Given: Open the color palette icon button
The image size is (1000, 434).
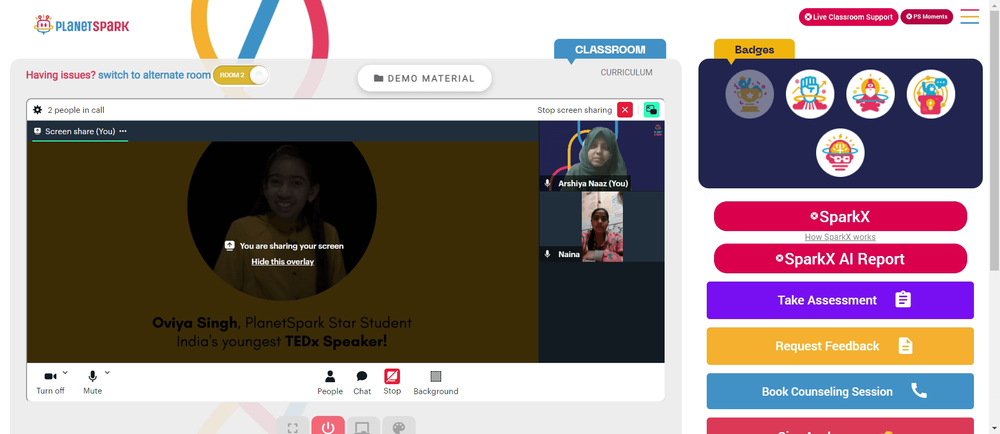Looking at the screenshot, I should click(x=399, y=427).
